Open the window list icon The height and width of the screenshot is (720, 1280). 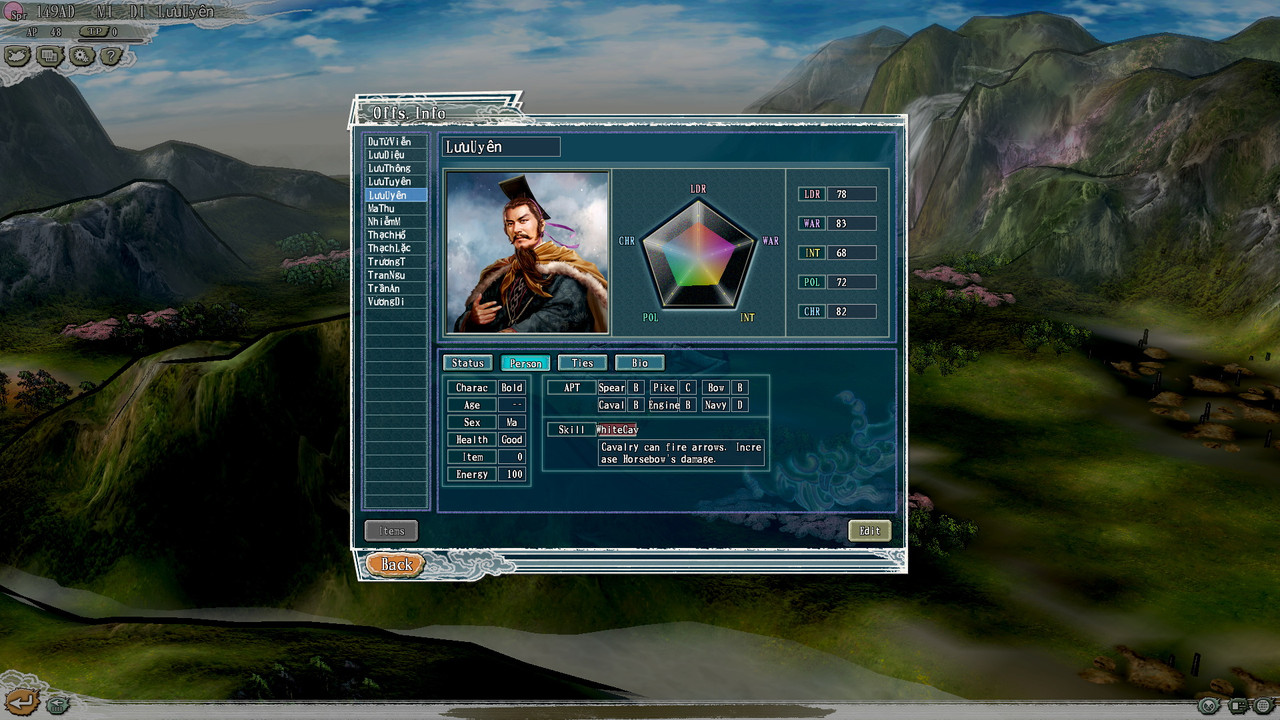[49, 56]
